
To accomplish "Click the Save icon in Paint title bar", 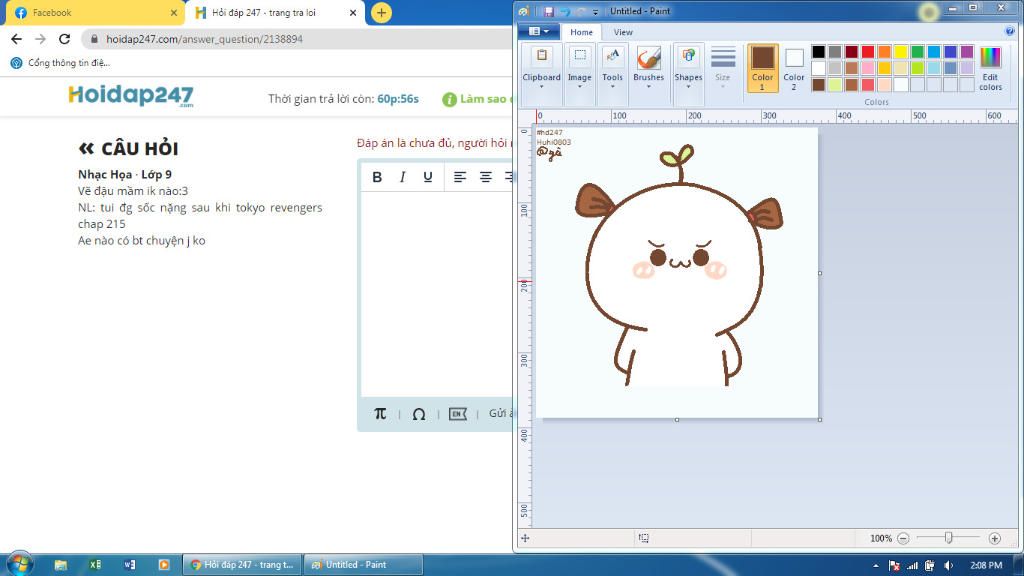I will click(548, 11).
